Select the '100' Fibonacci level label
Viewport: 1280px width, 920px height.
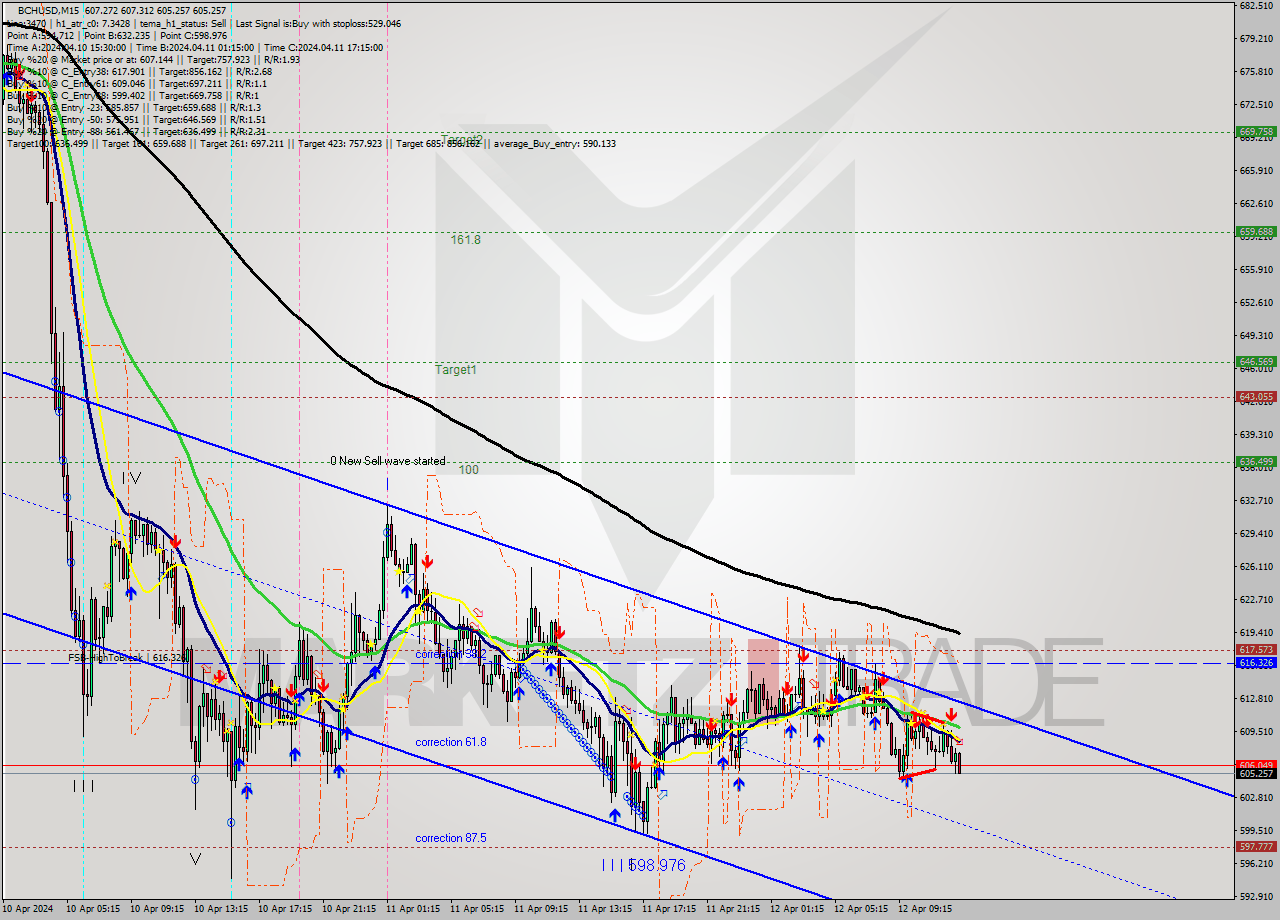469,469
